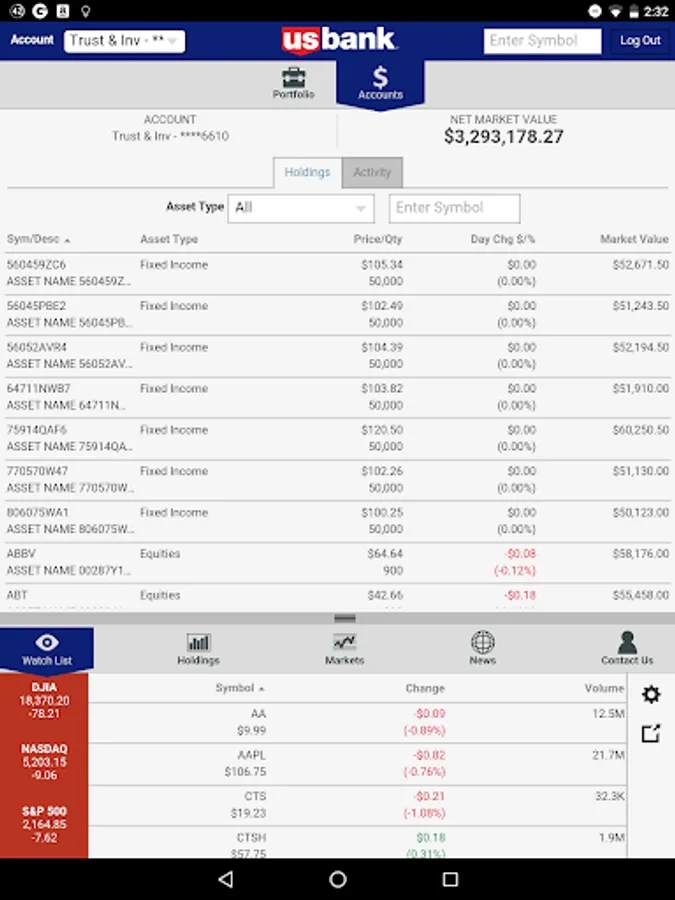Select AA in the watch list
The height and width of the screenshot is (900, 675).
[x=357, y=722]
